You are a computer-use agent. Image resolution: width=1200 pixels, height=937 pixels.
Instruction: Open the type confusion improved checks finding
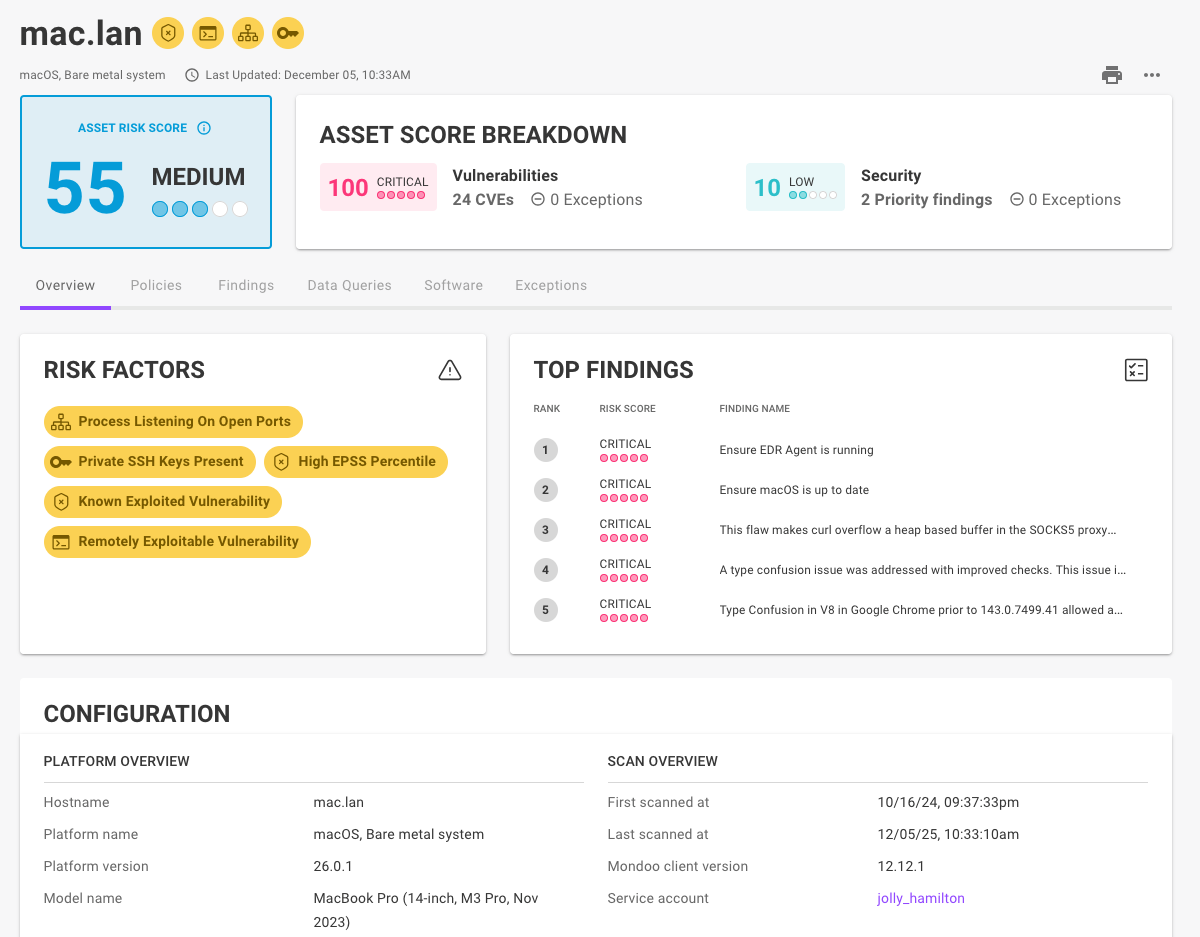click(x=922, y=570)
